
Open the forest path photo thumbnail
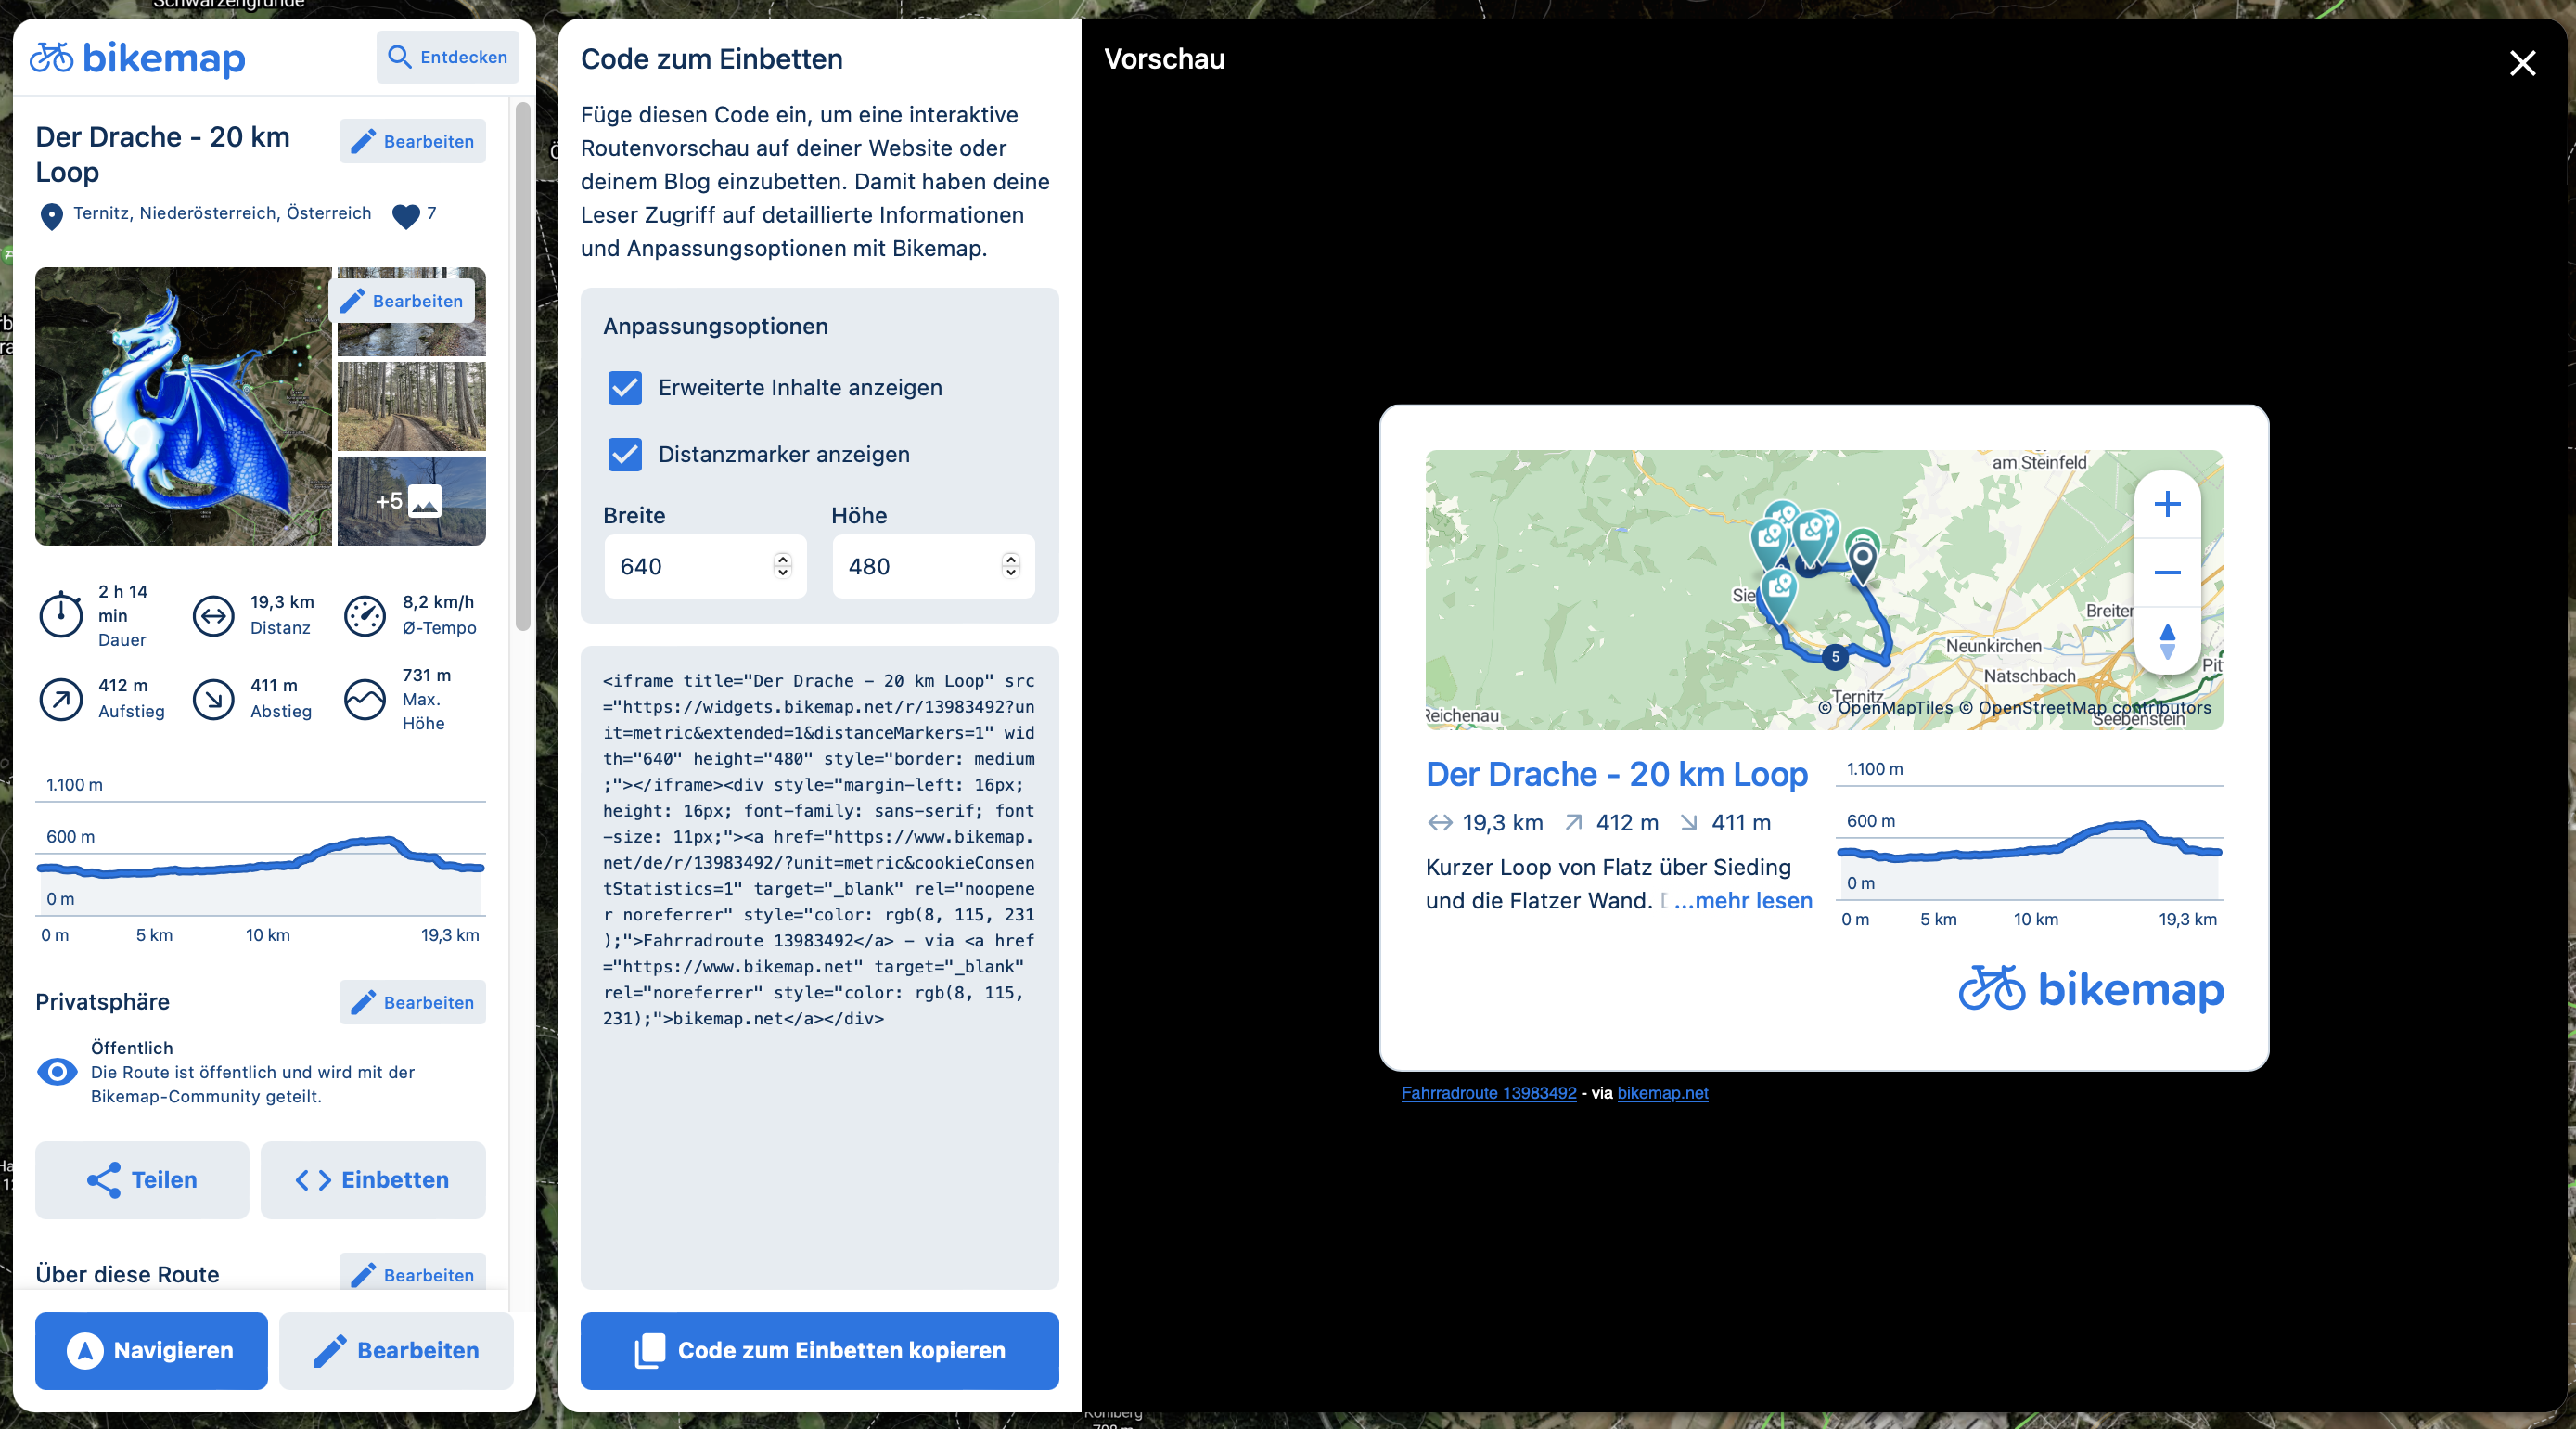[x=412, y=406]
